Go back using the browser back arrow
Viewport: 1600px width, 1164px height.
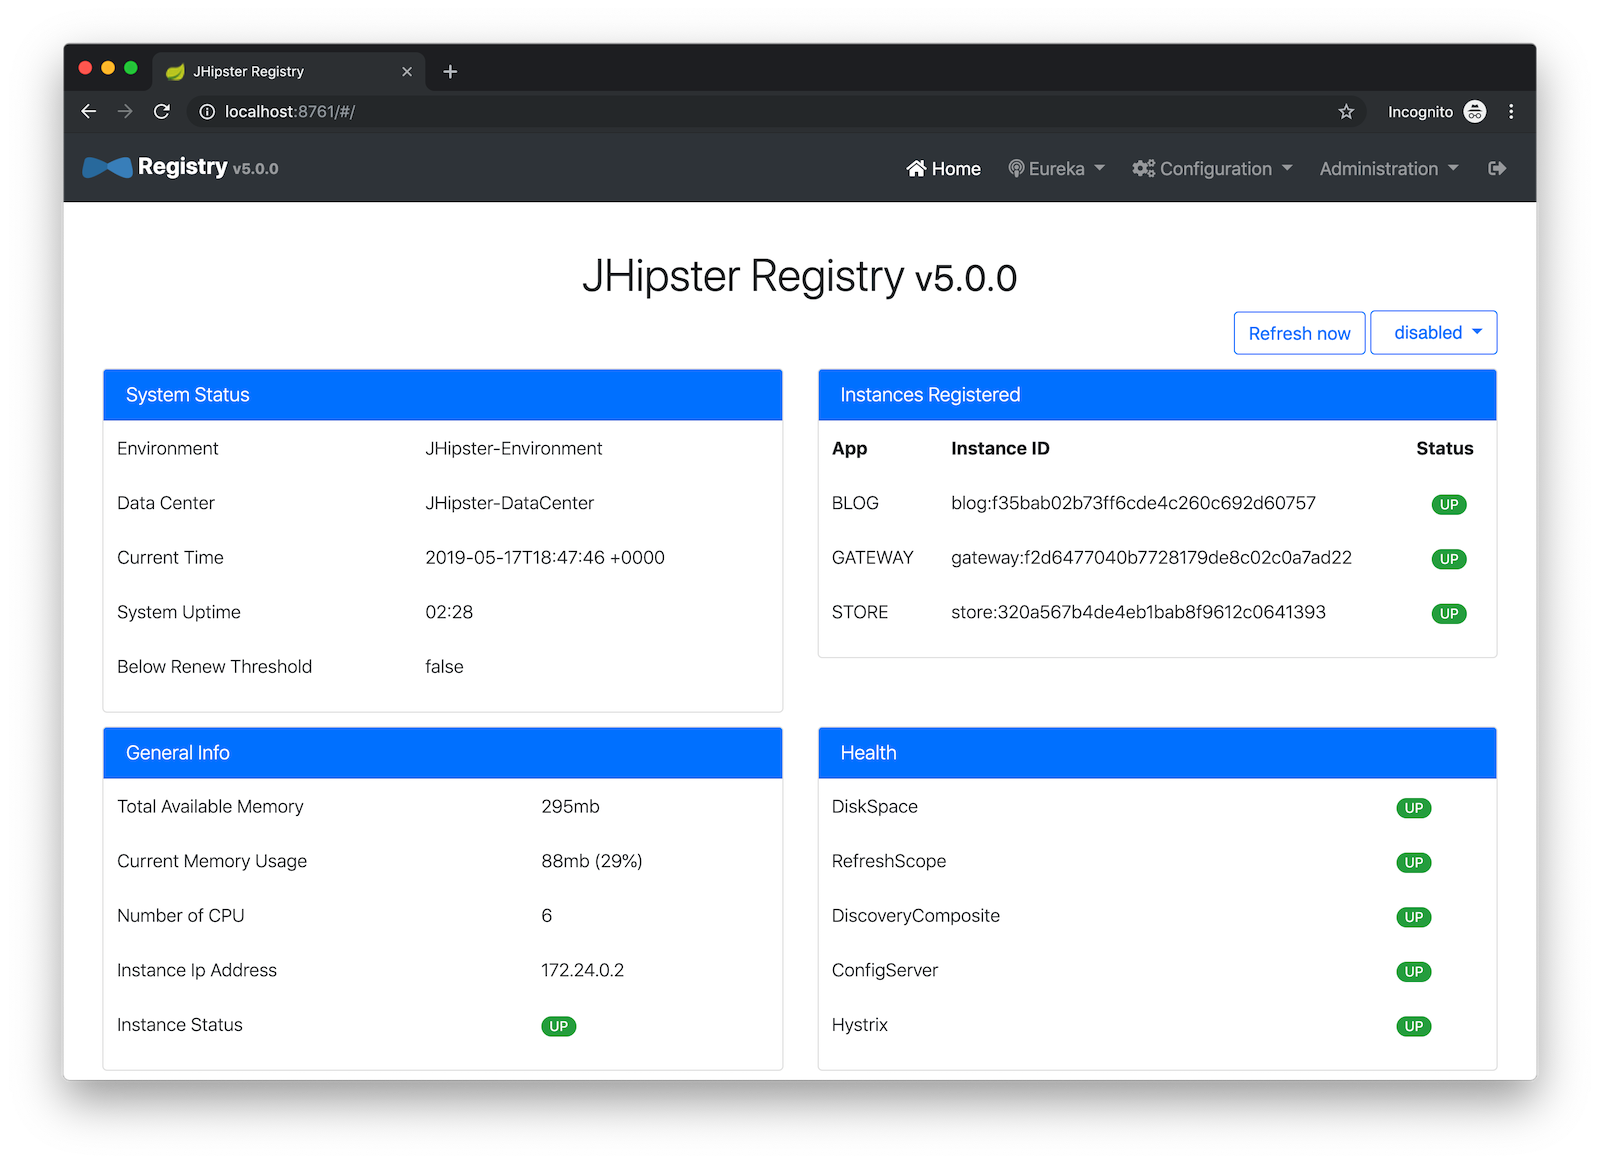(x=89, y=112)
